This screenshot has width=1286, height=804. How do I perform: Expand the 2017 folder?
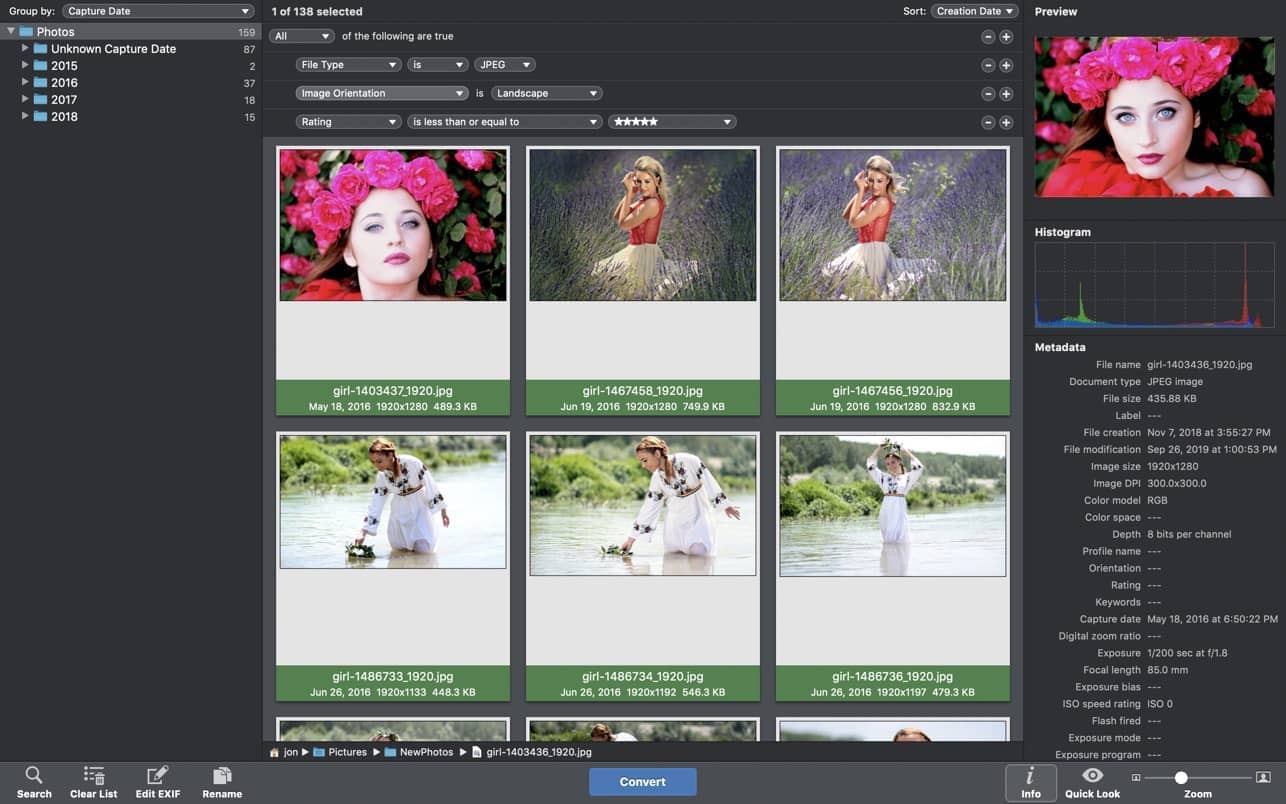25,99
